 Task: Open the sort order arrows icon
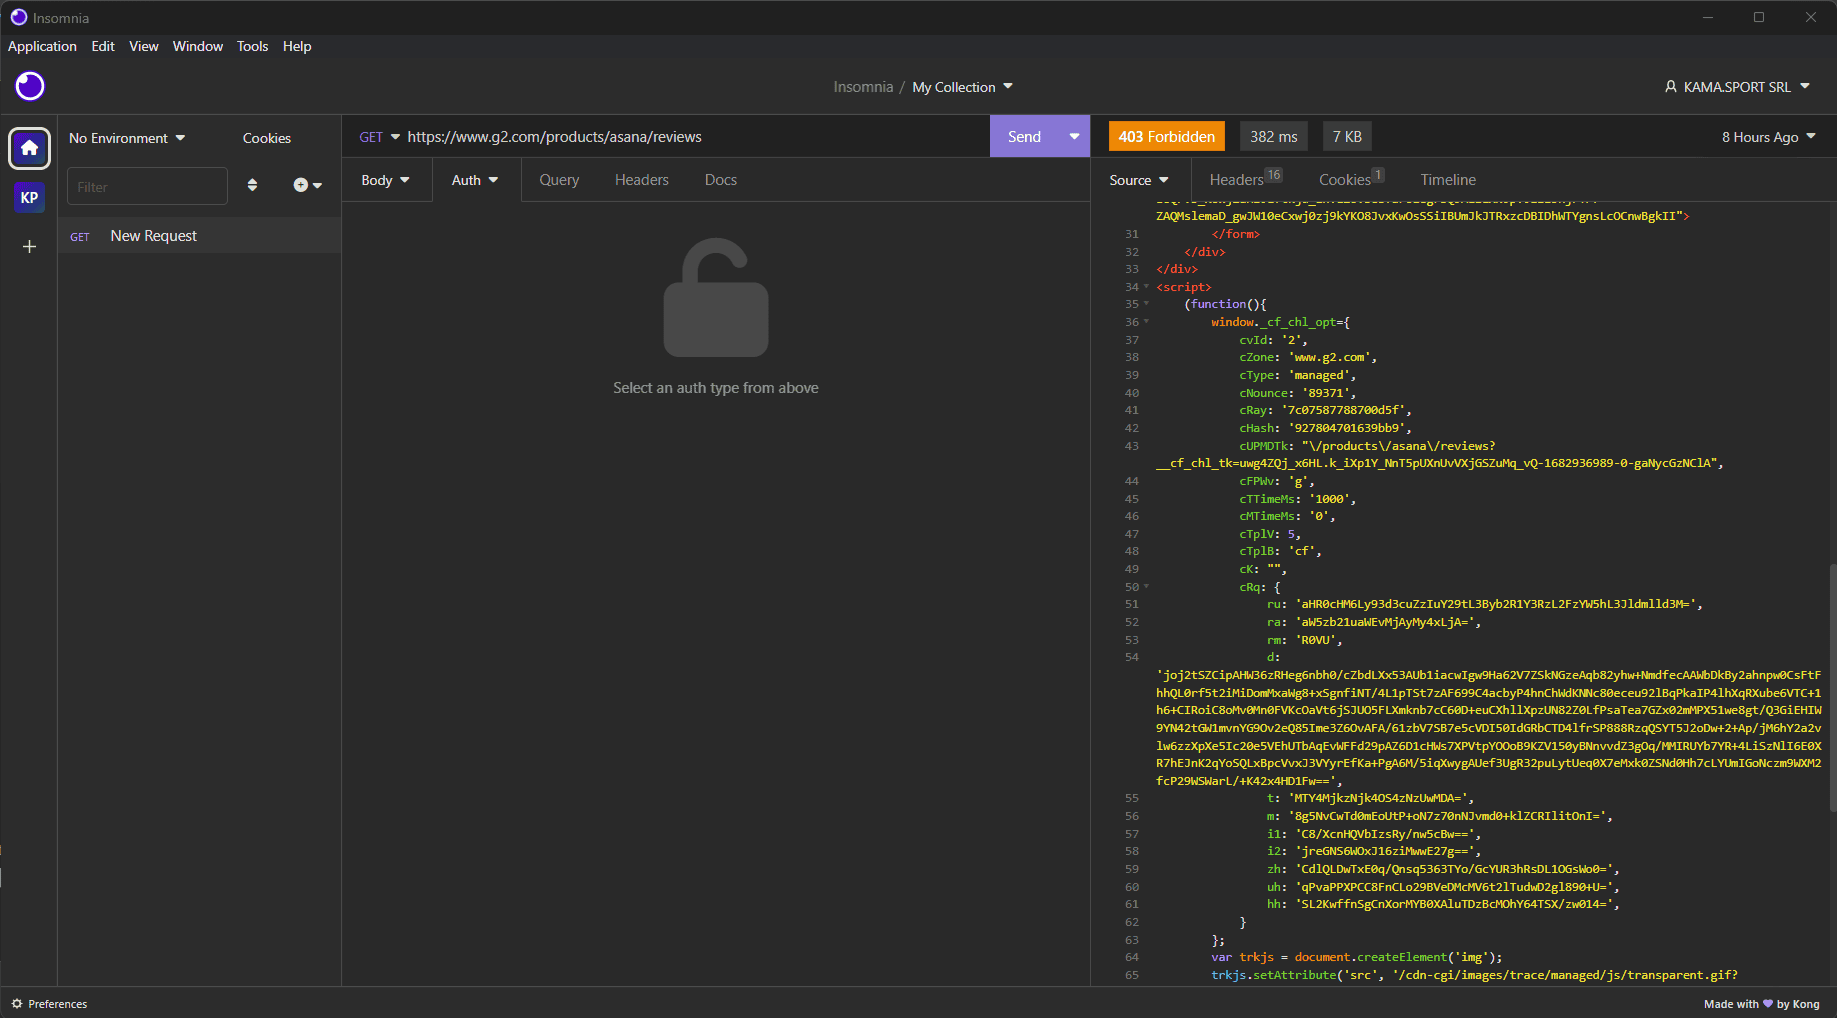[252, 185]
